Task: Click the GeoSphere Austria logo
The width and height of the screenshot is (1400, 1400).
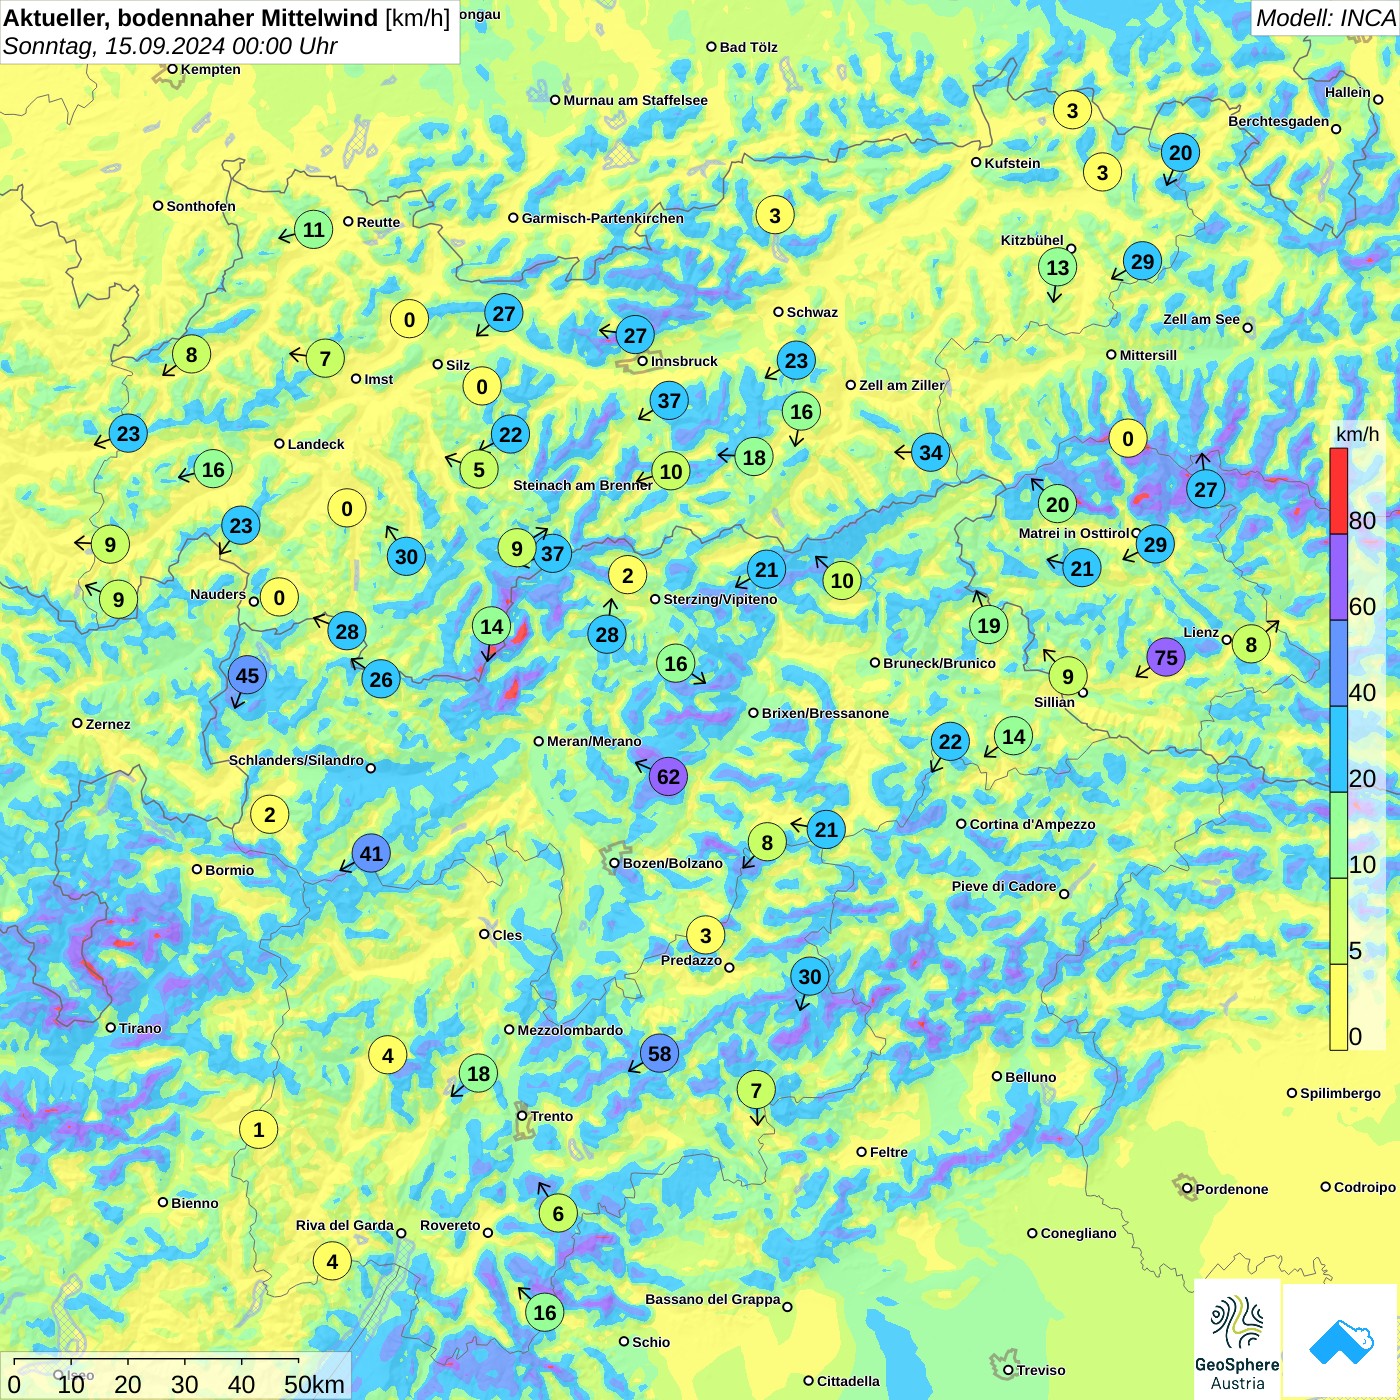Action: [1237, 1340]
